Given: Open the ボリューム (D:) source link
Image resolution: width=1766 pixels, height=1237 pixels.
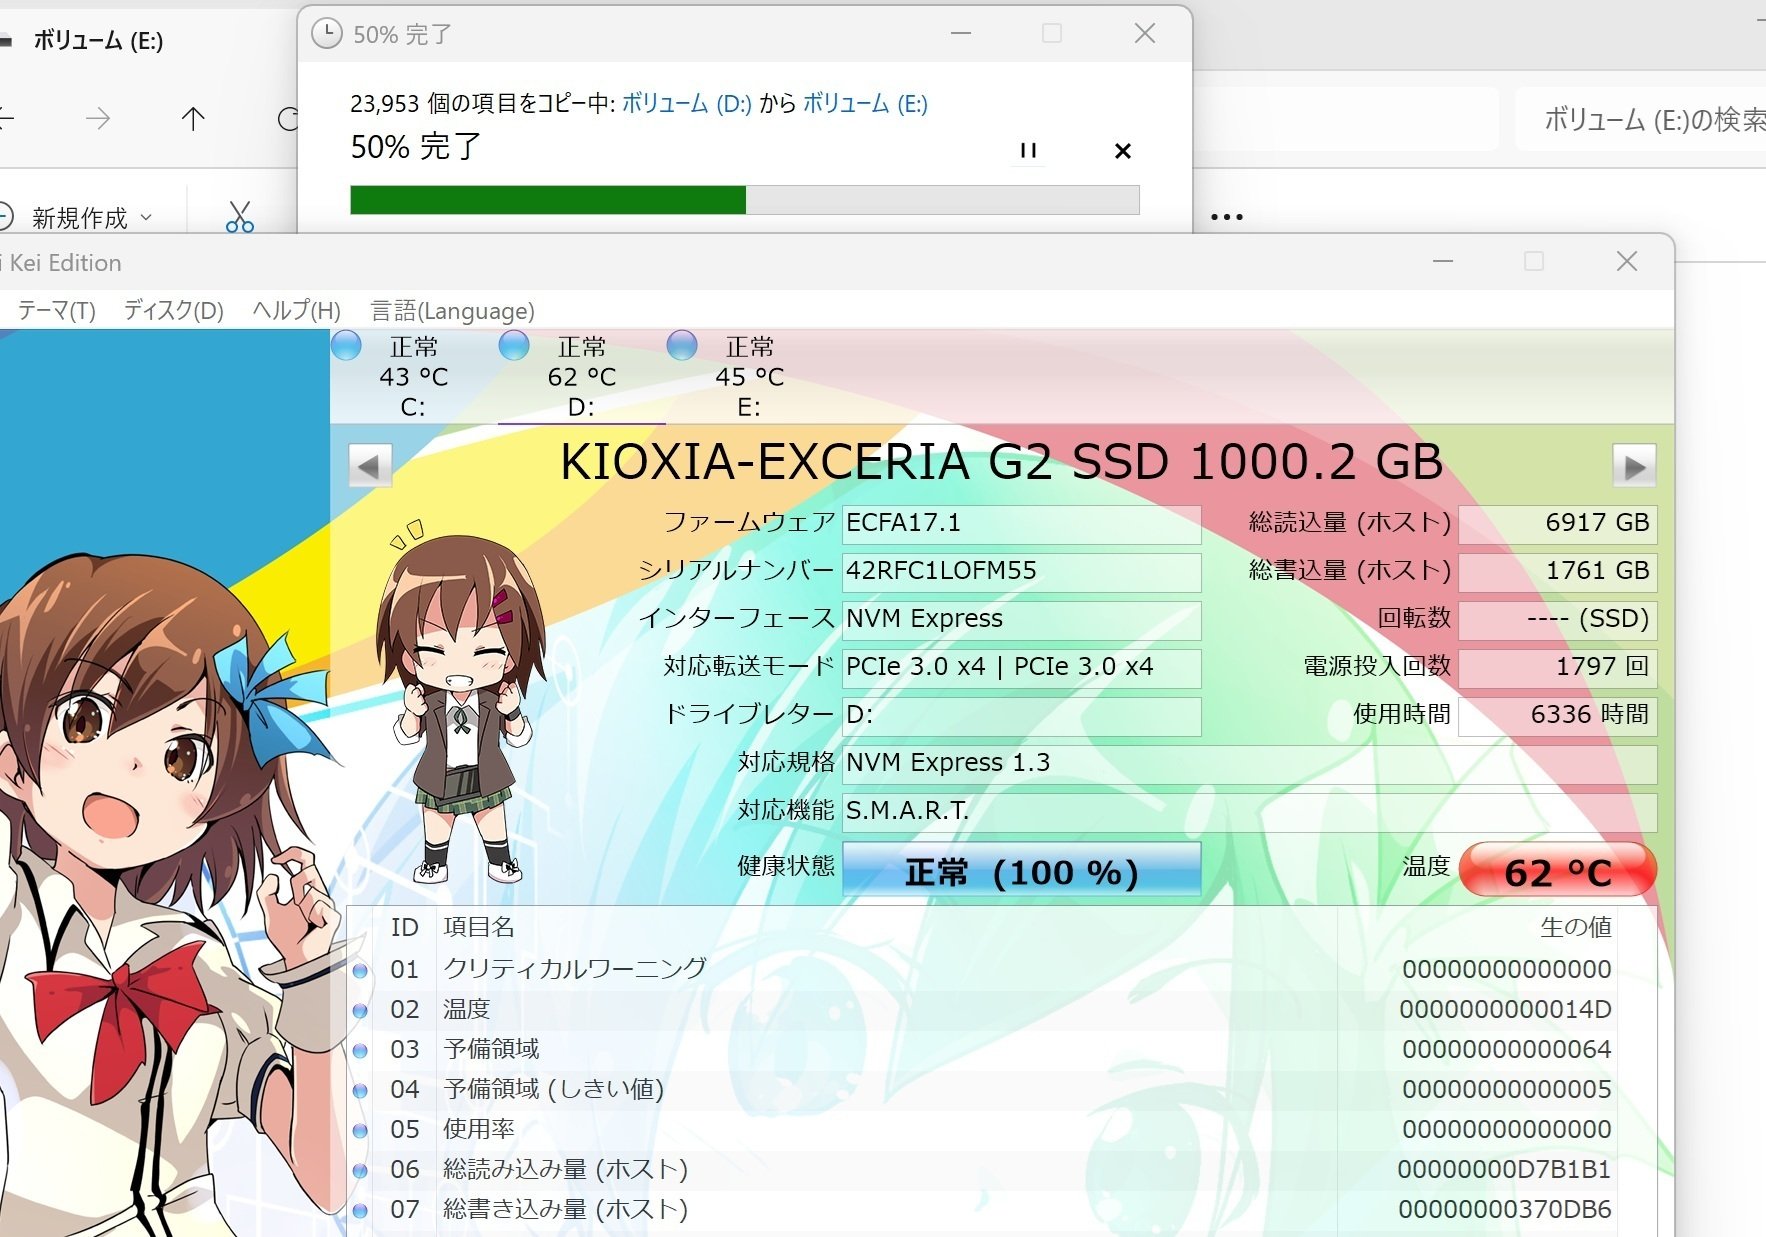Looking at the screenshot, I should [x=687, y=103].
